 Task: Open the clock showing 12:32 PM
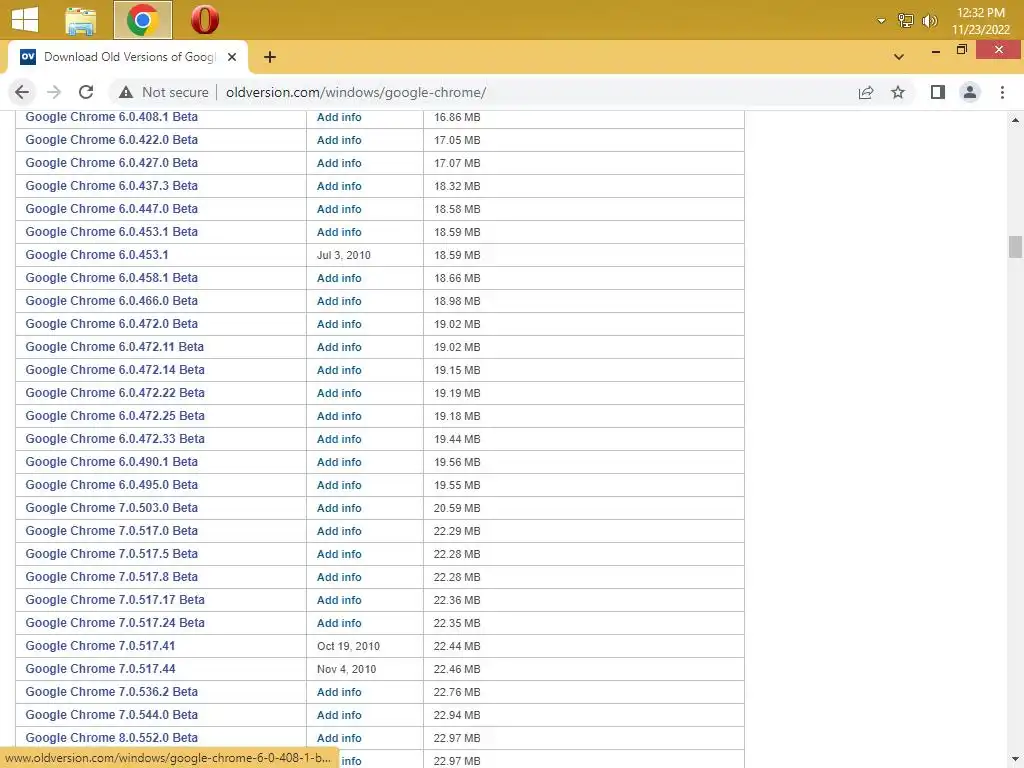point(980,21)
